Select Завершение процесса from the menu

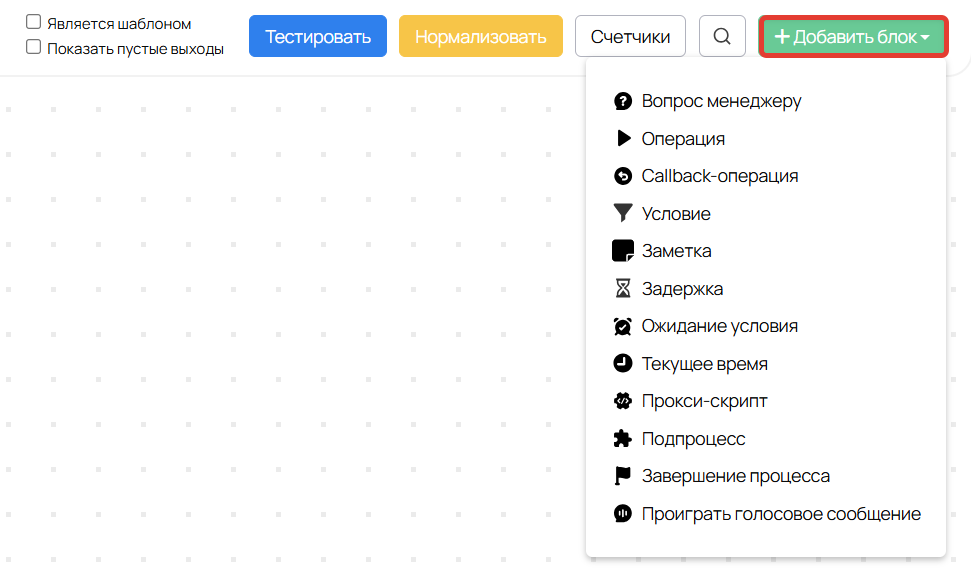(x=735, y=475)
